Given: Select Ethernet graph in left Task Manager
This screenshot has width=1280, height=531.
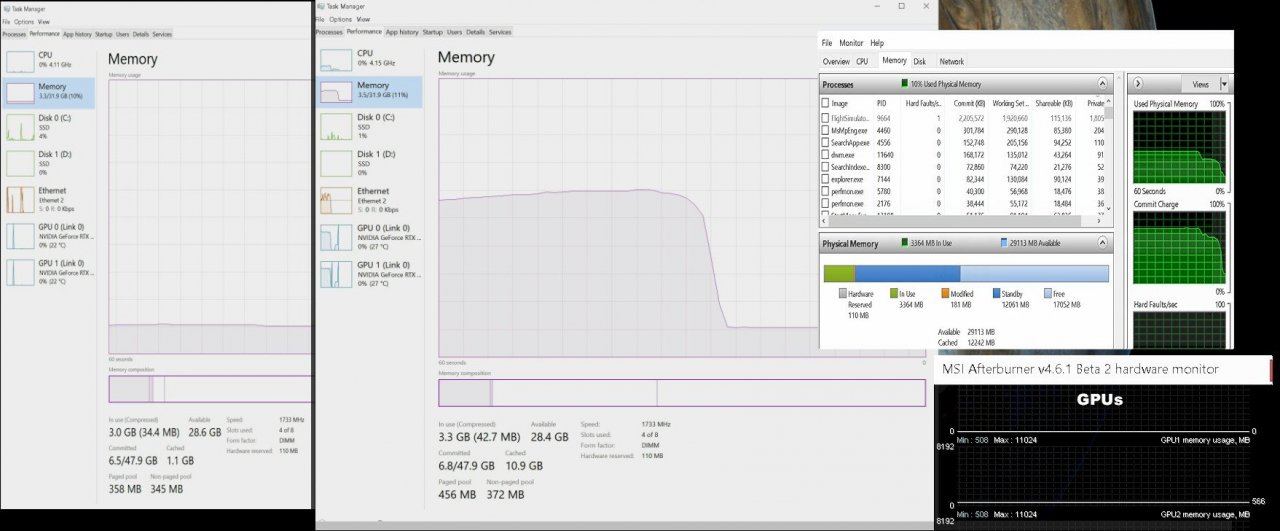Looking at the screenshot, I should point(20,199).
